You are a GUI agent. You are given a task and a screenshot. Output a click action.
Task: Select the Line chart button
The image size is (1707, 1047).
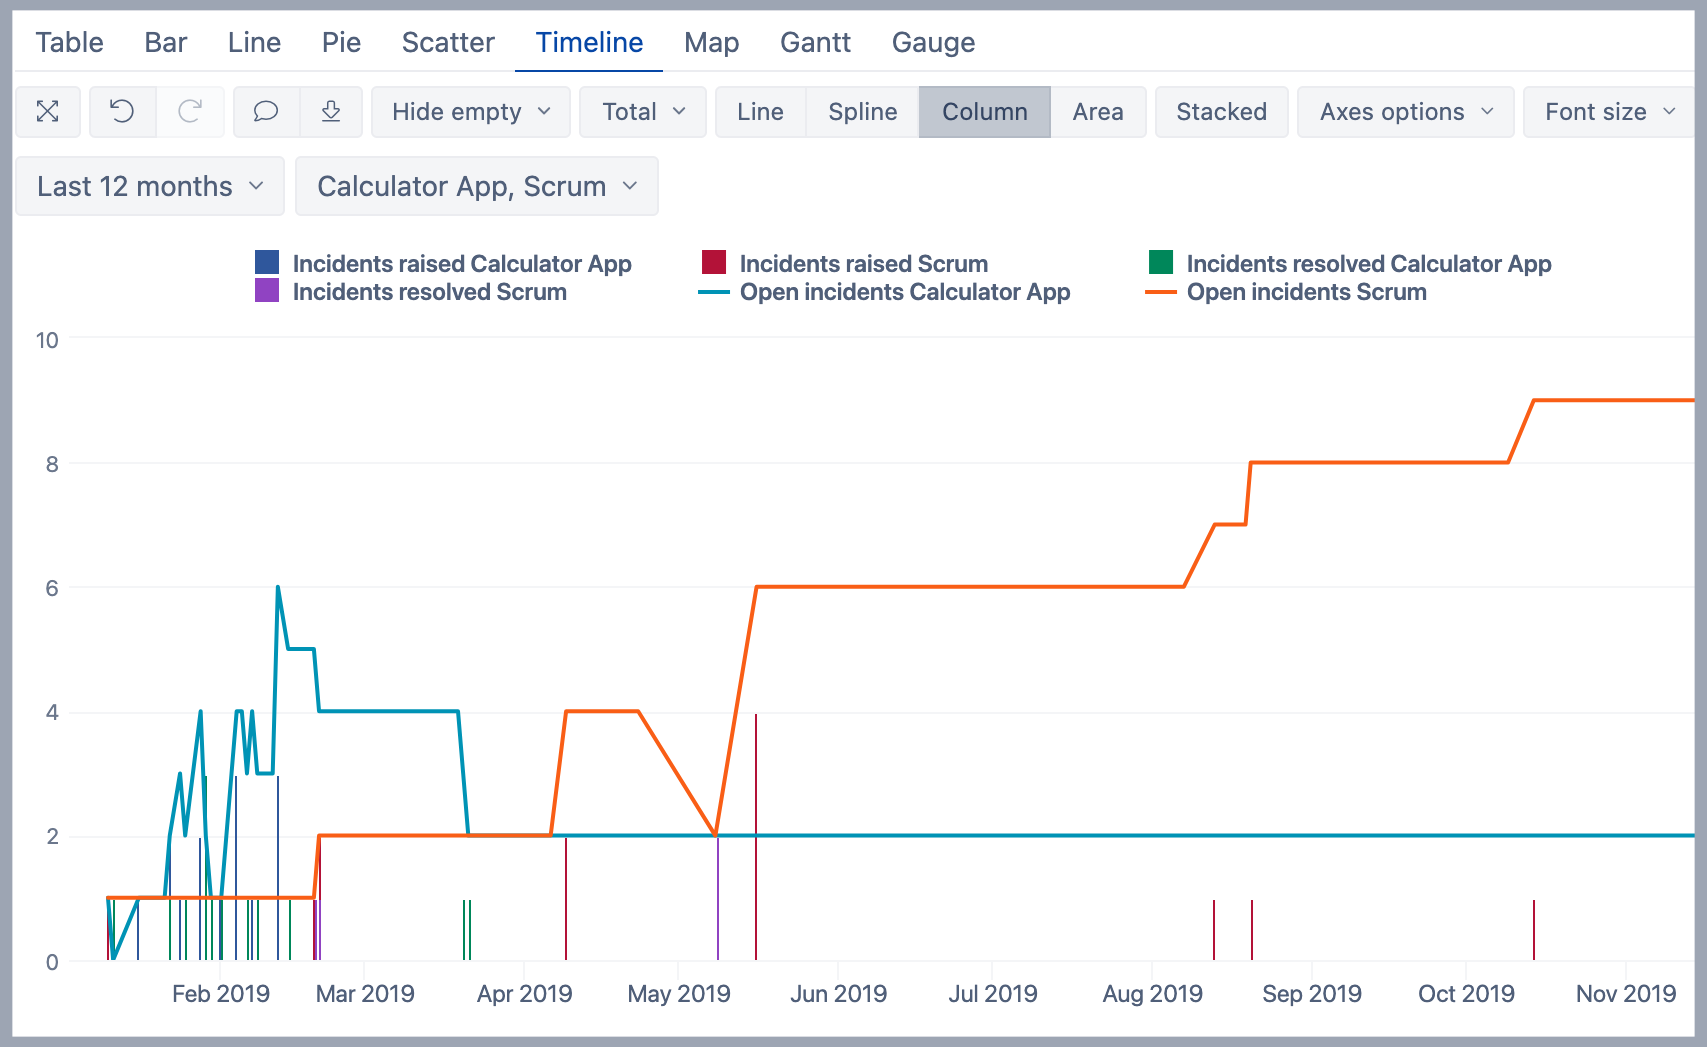[760, 112]
